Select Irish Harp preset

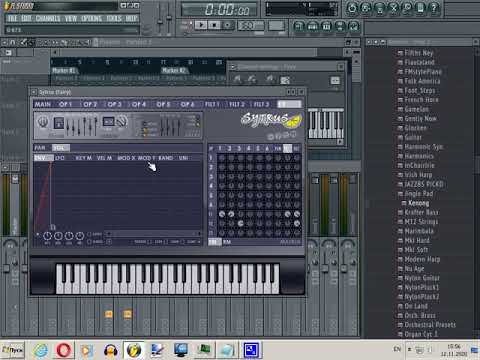[418, 175]
